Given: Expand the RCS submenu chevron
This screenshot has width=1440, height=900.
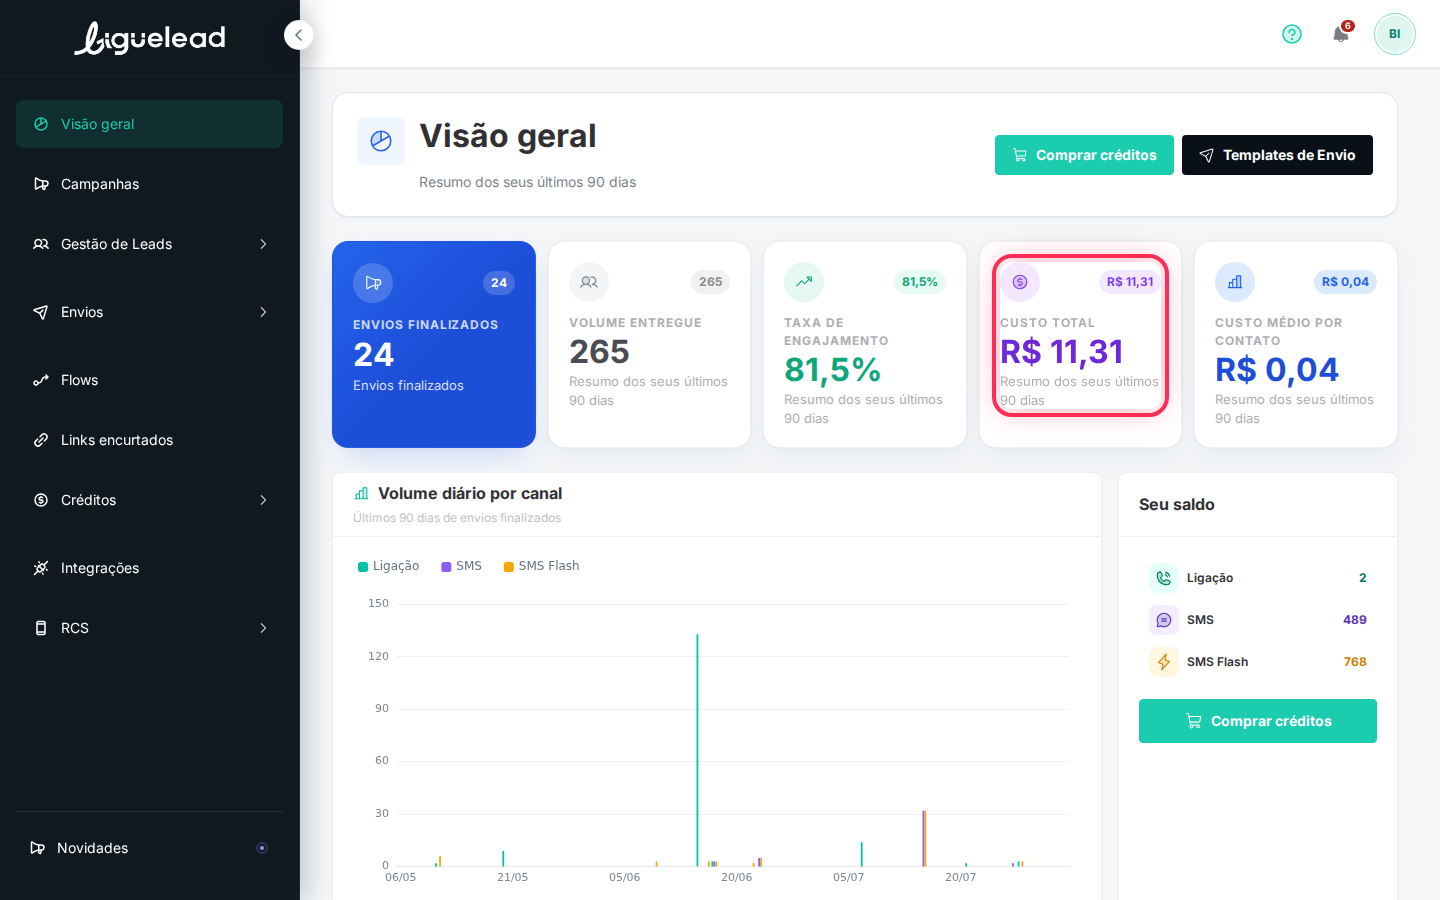Looking at the screenshot, I should click(263, 628).
